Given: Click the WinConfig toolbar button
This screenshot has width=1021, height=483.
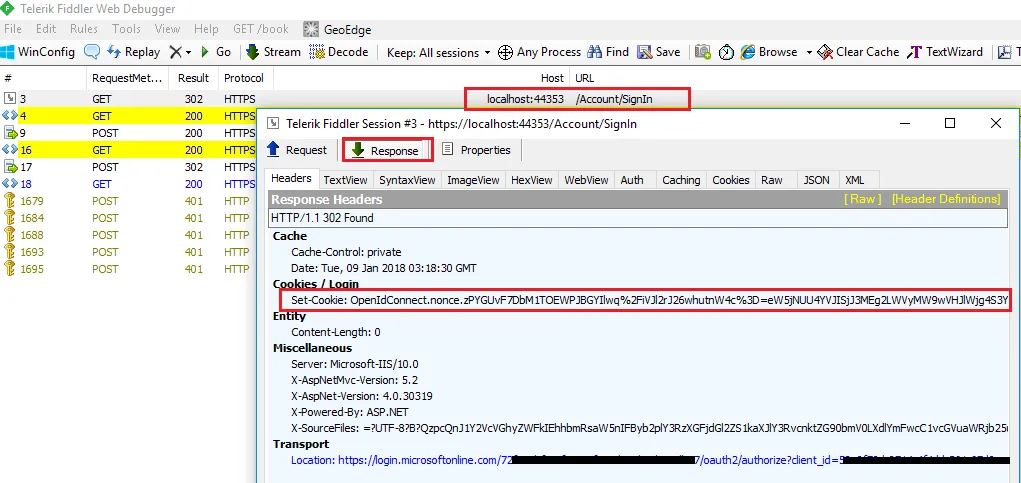Looking at the screenshot, I should point(38,52).
